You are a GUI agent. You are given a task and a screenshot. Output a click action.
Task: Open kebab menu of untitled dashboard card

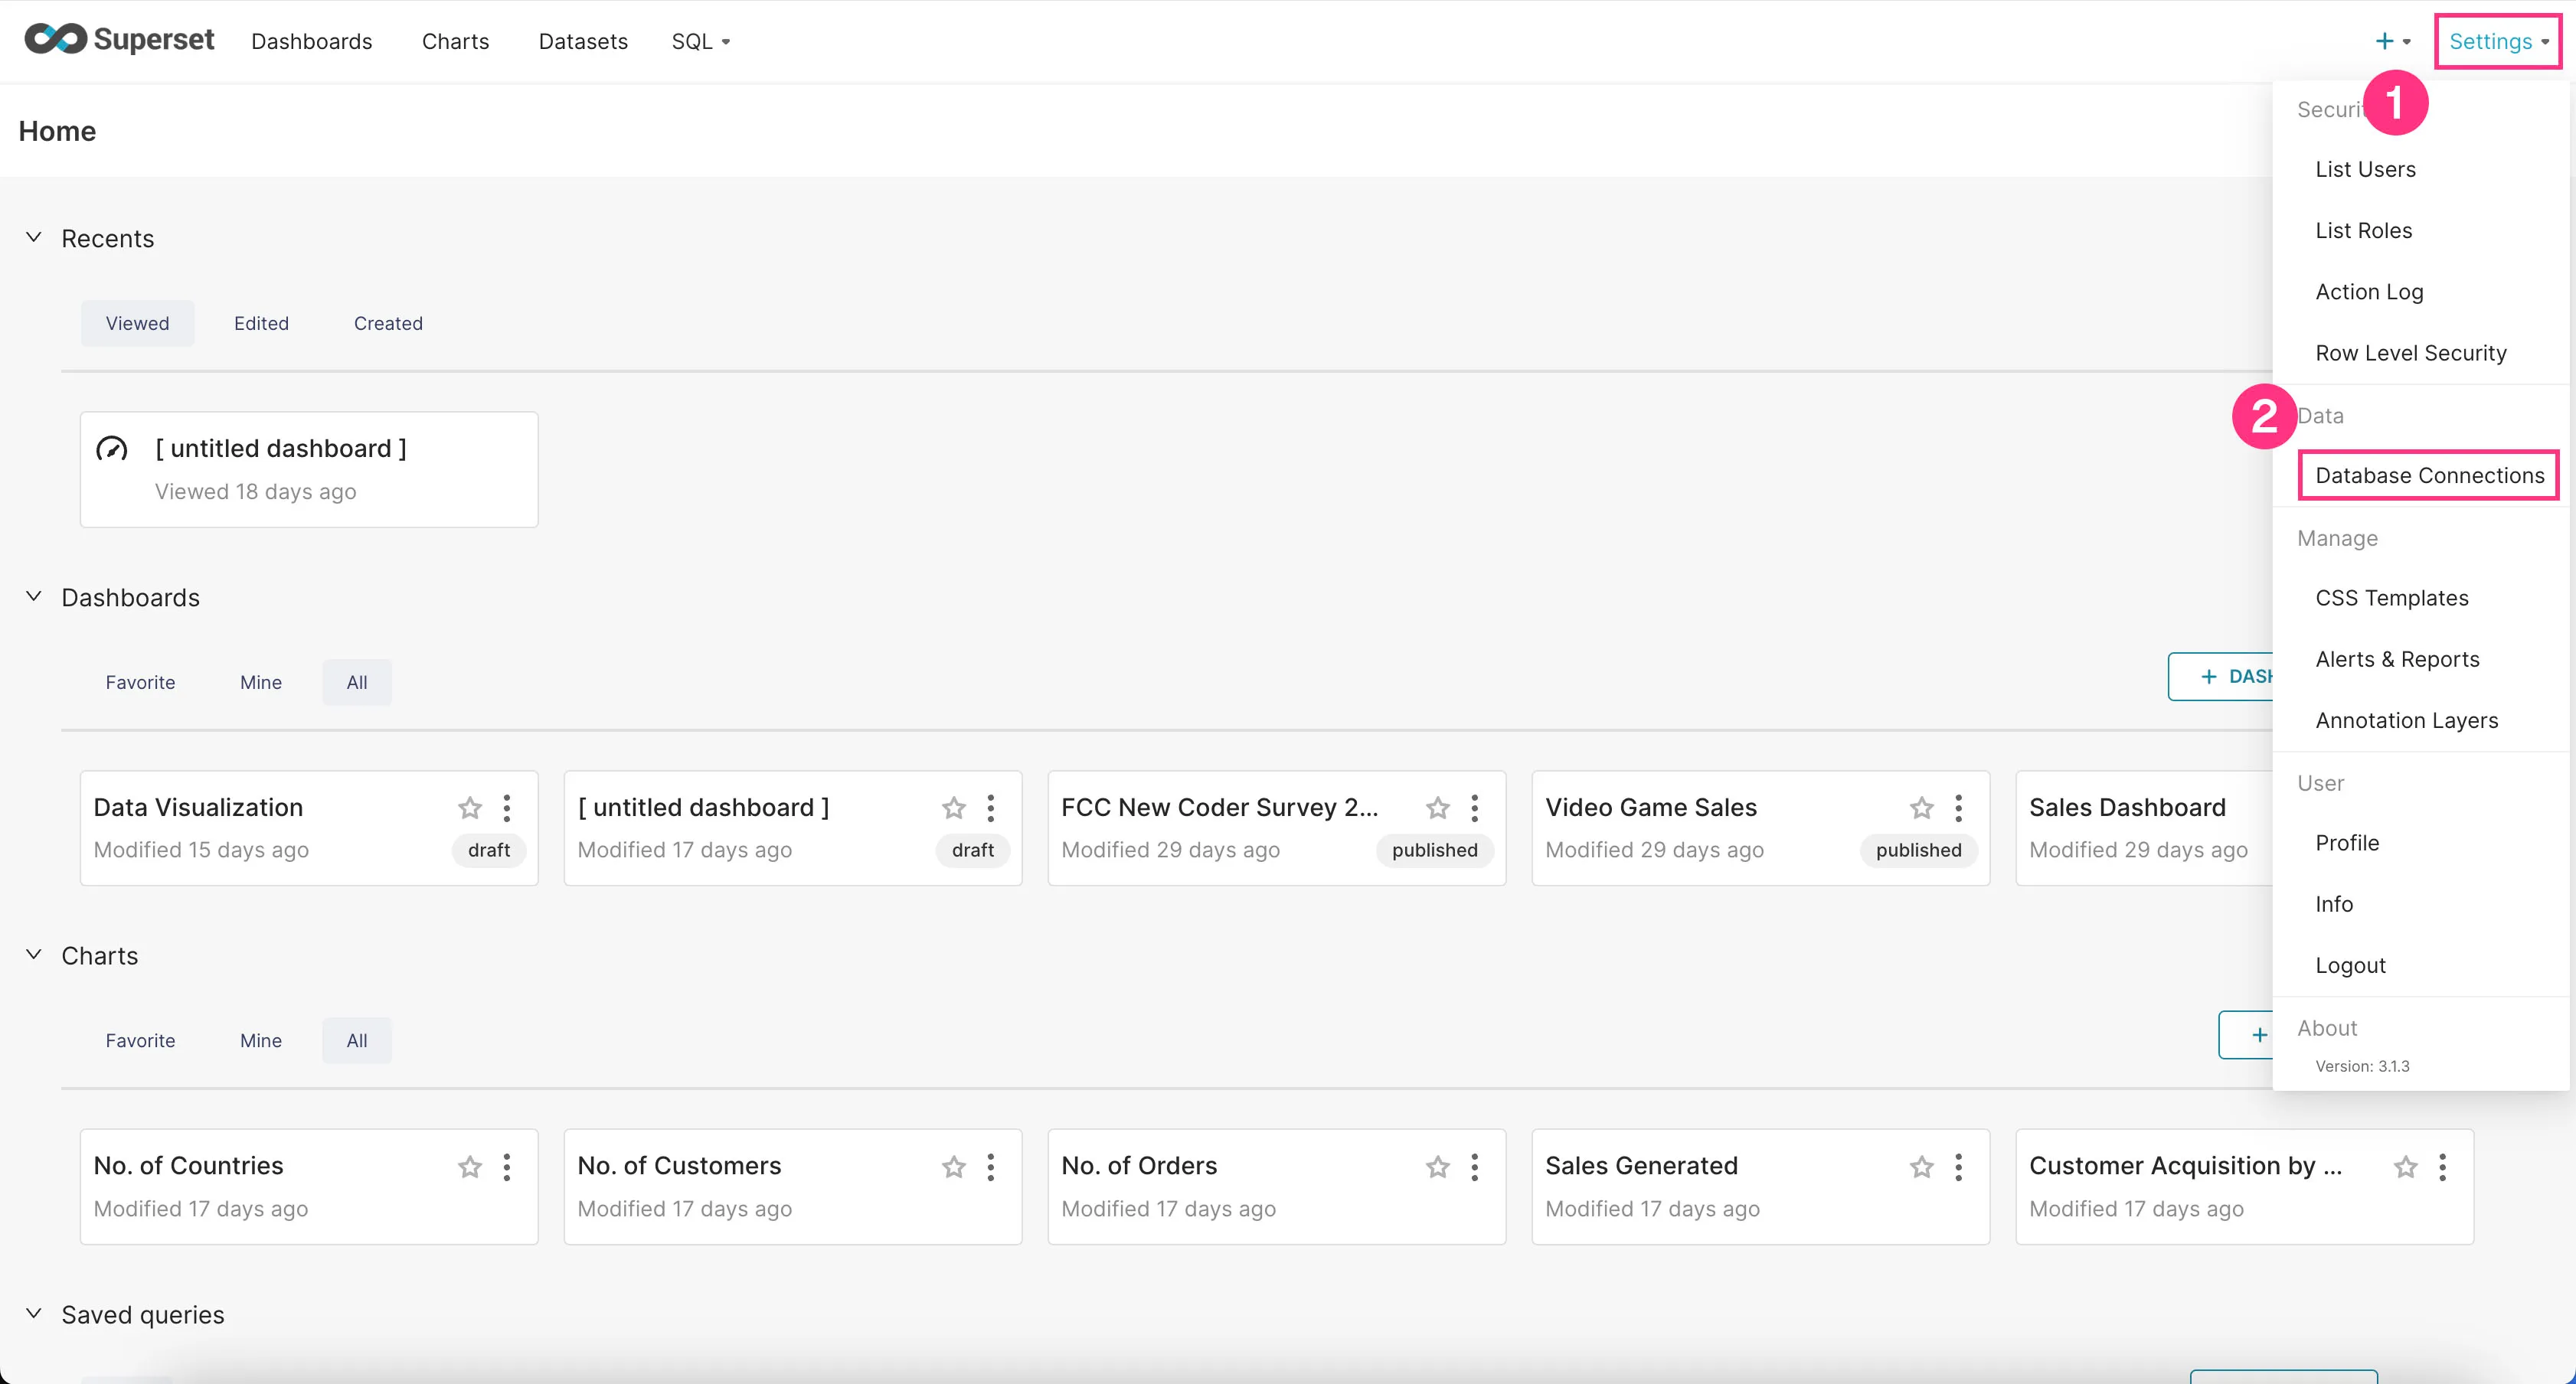click(x=991, y=807)
